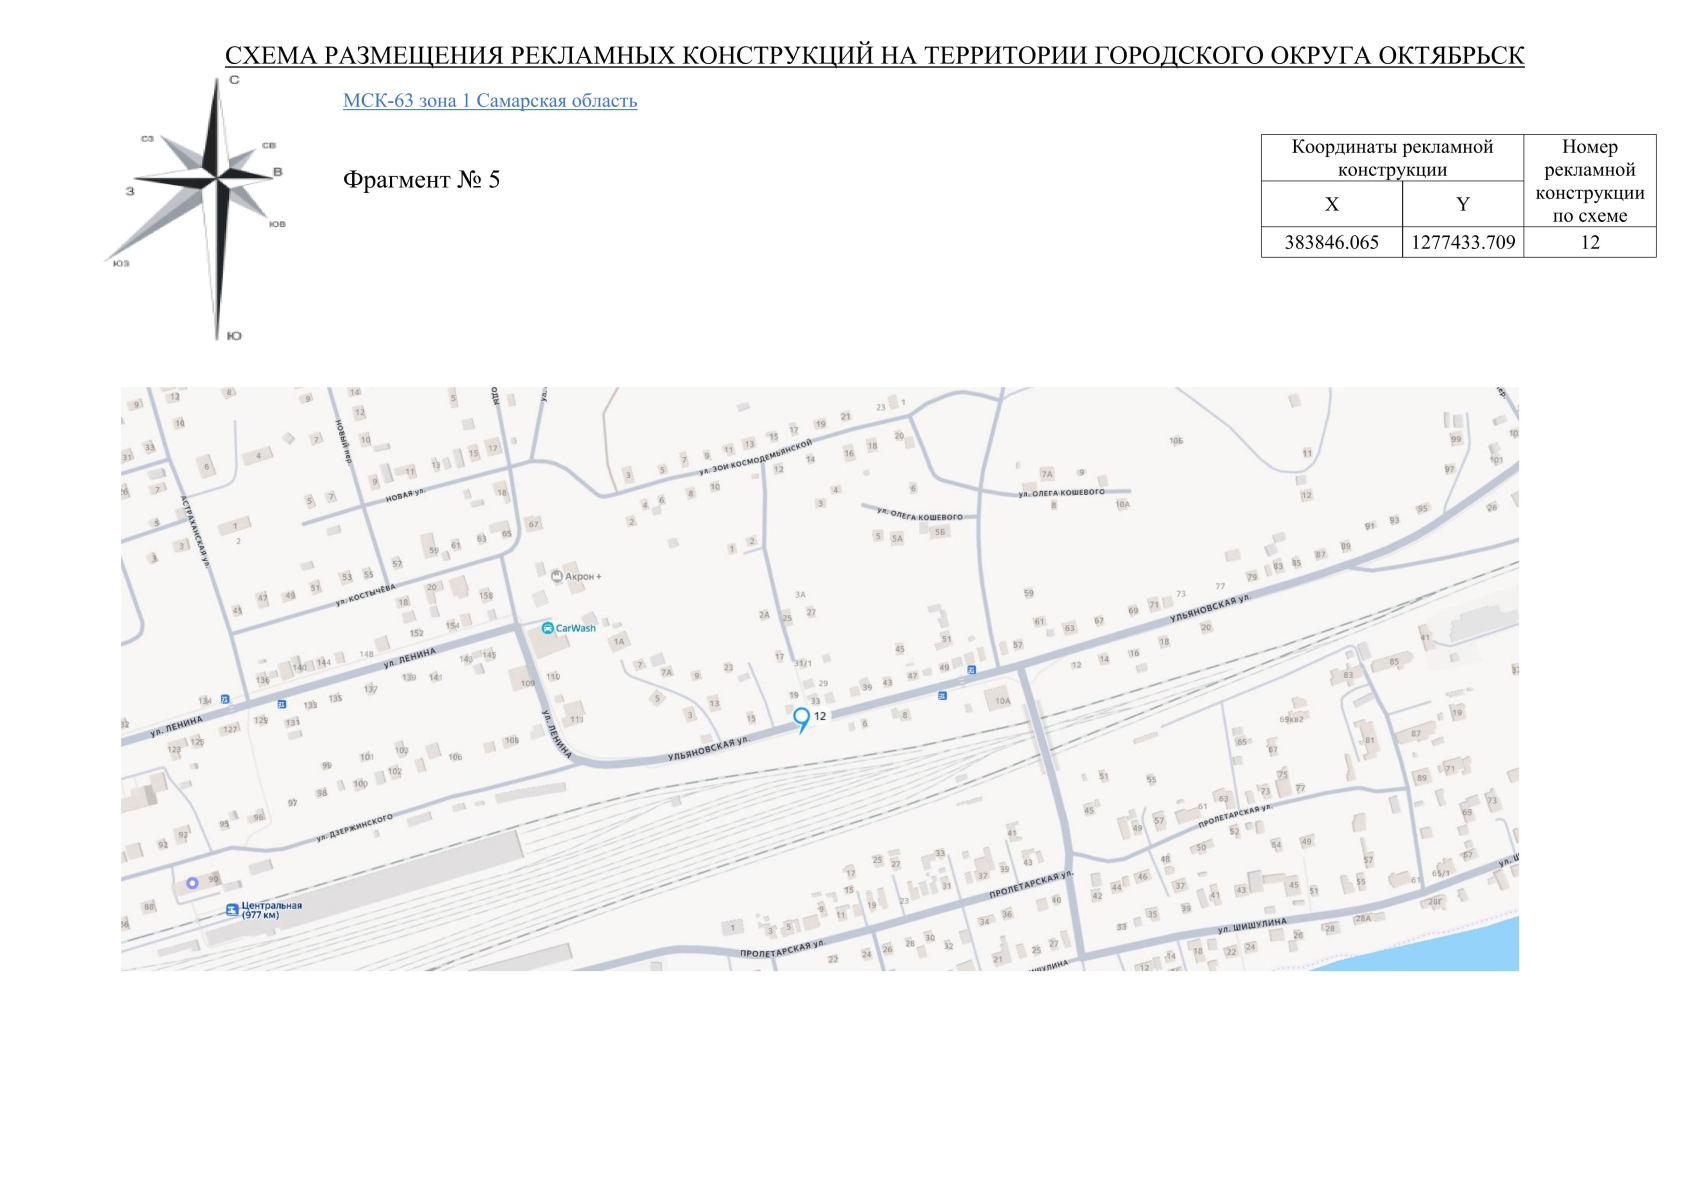
Task: Click the ул. ЗОИ КОСМОДЕМЬЯНСКОЙ street label
Action: 756,457
